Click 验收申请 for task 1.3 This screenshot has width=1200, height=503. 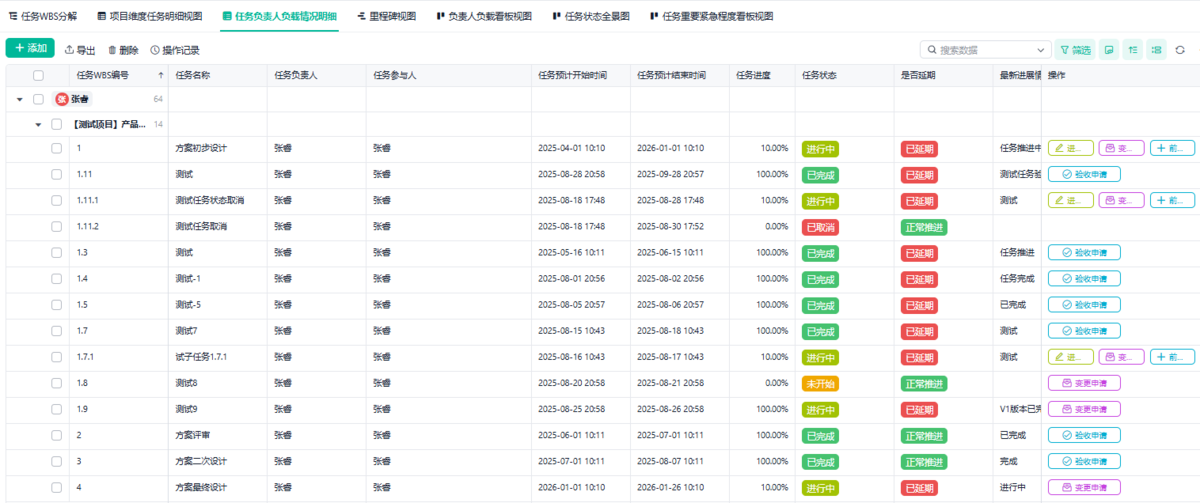coord(1084,252)
